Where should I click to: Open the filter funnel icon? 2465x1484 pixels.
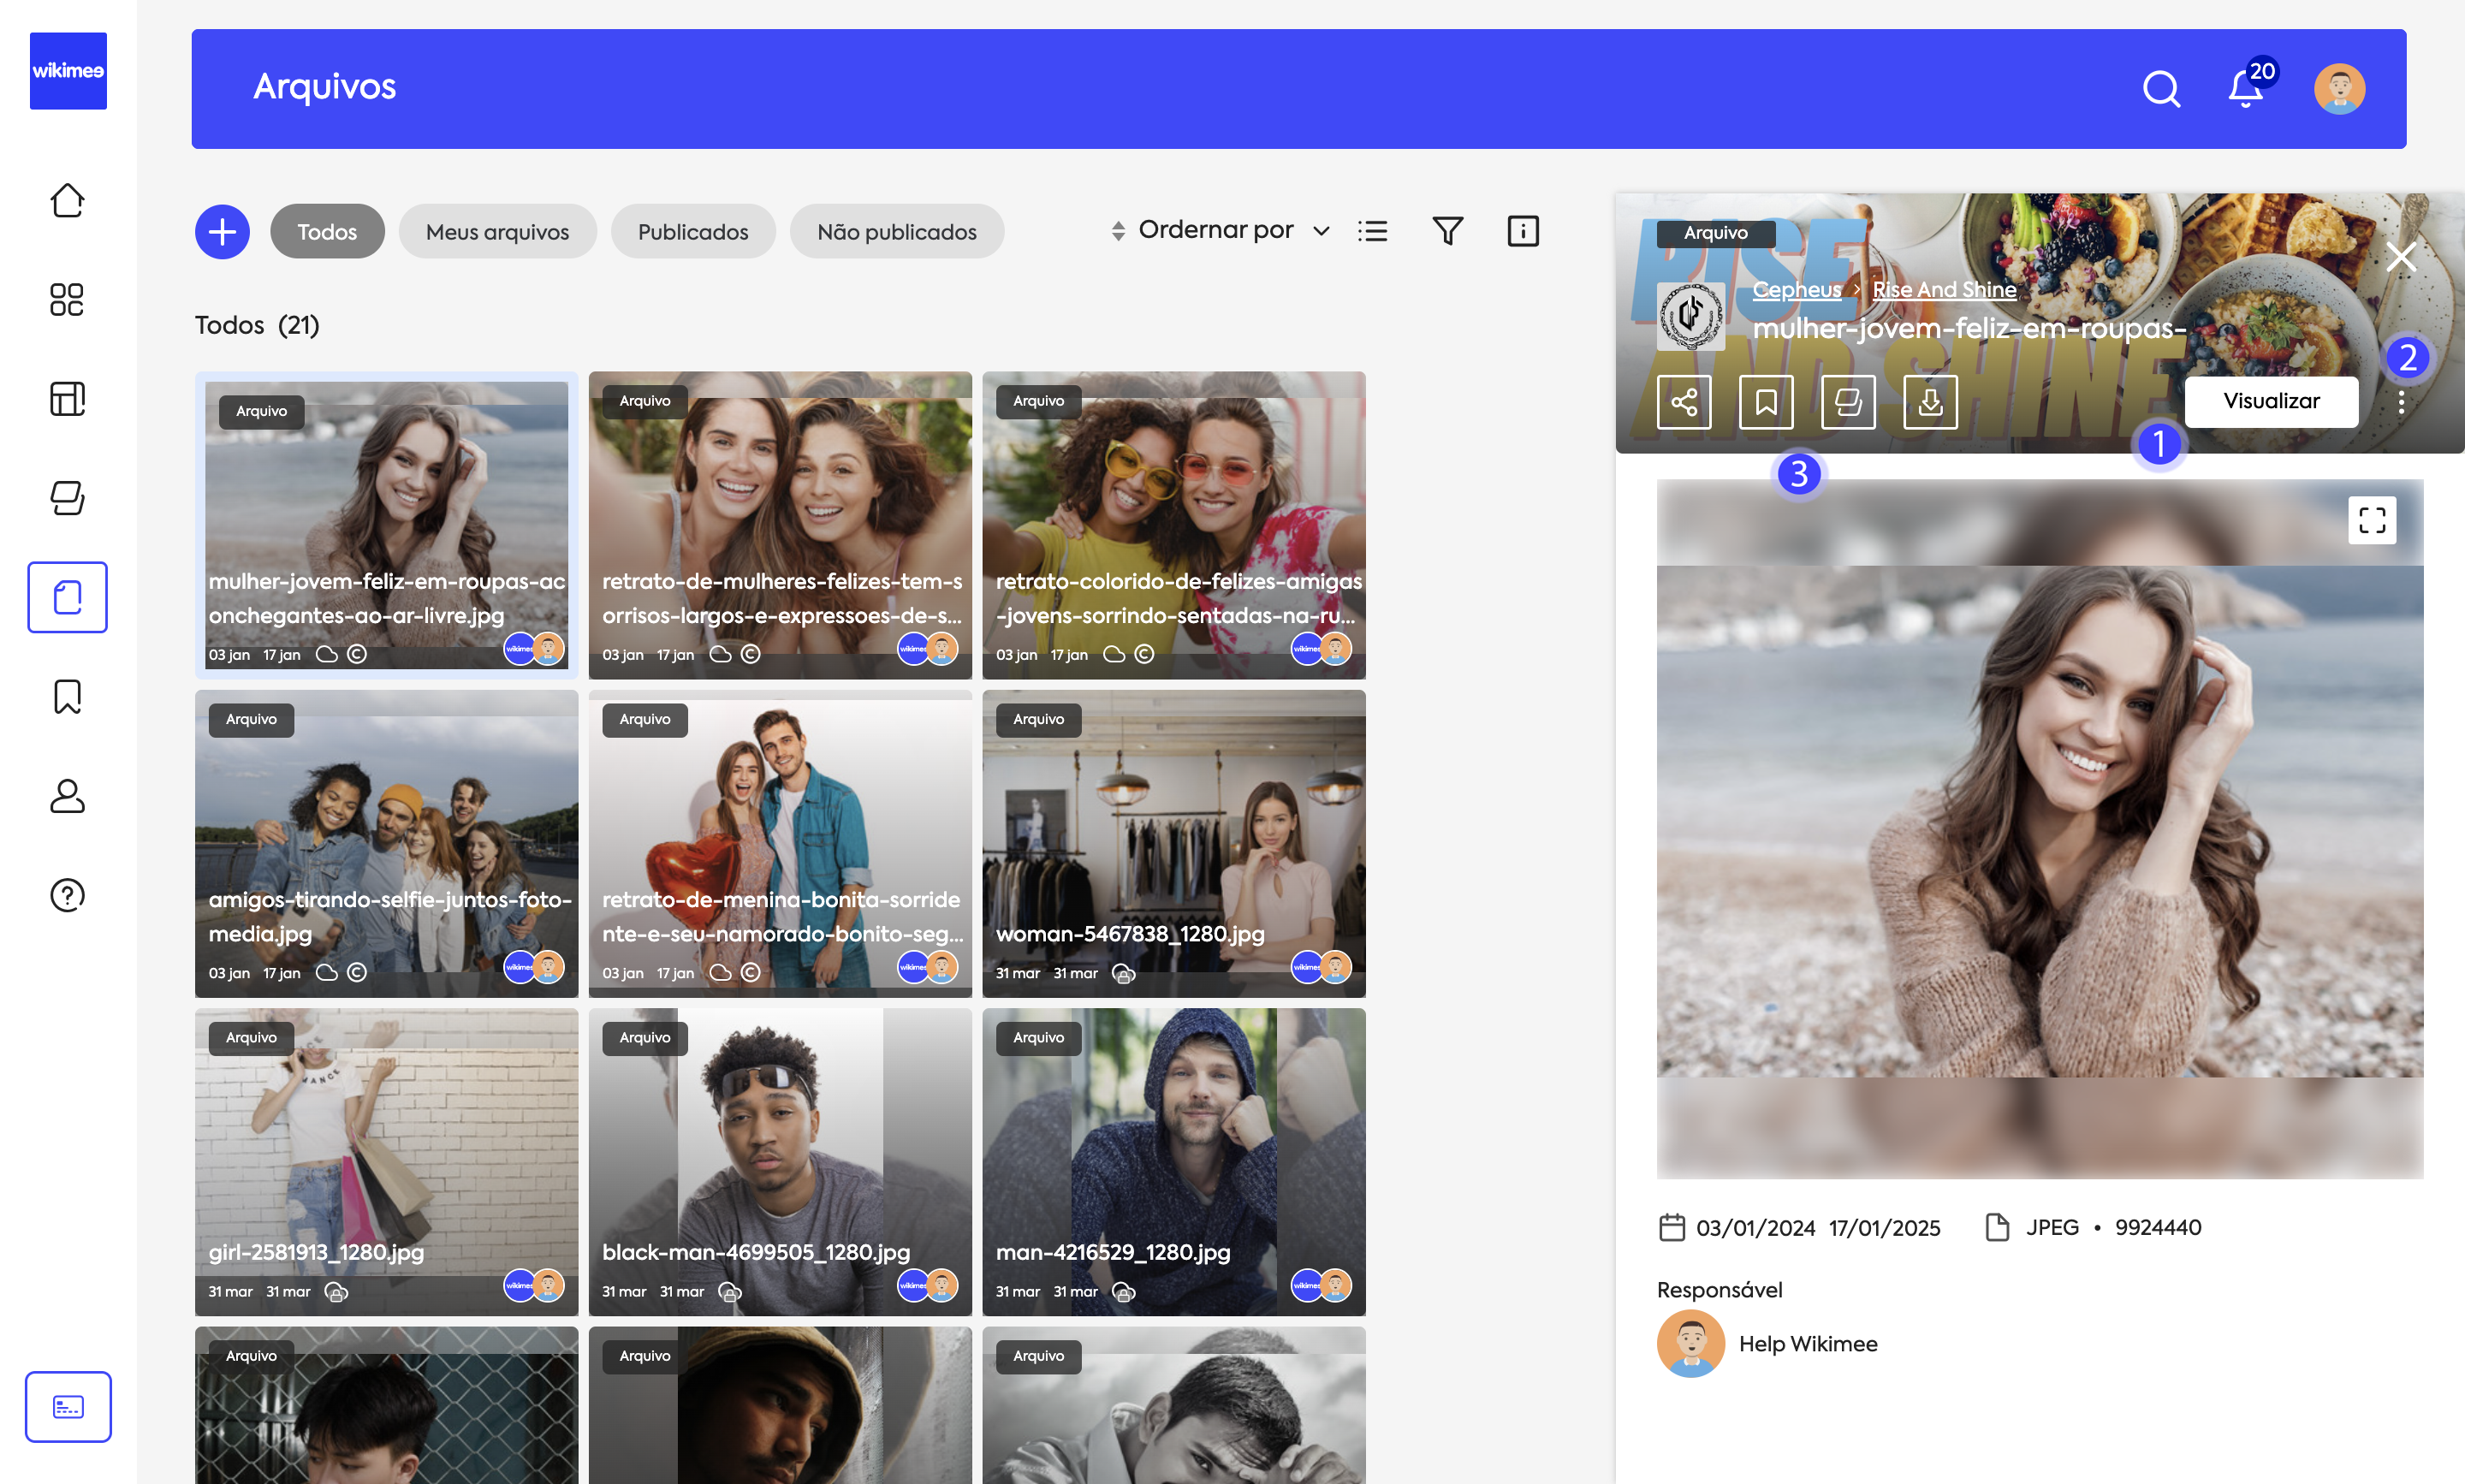[x=1447, y=231]
